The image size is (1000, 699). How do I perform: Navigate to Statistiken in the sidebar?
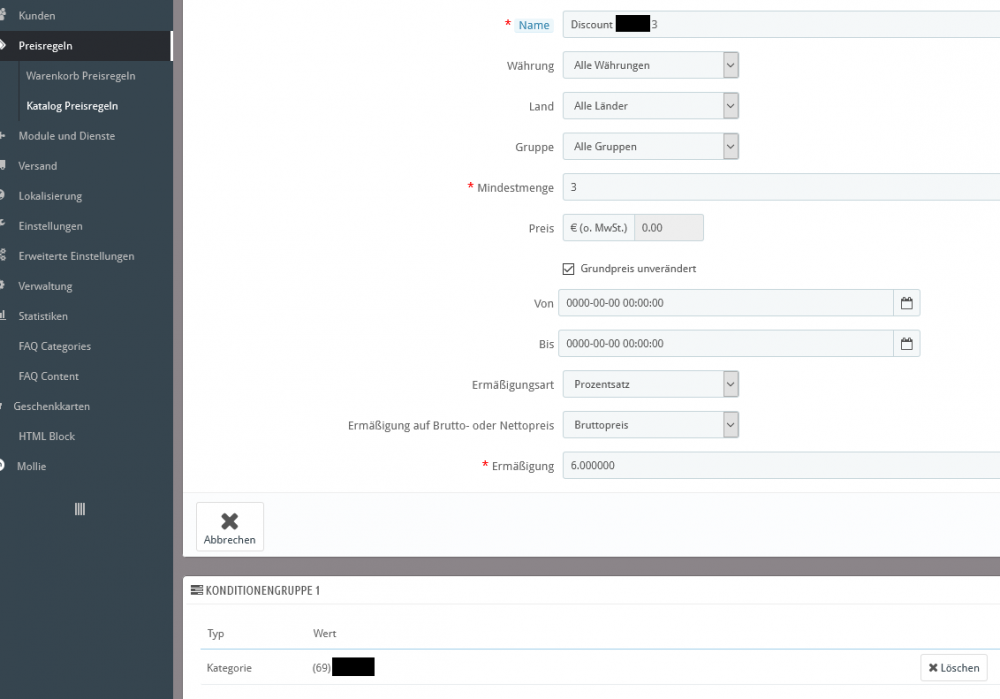coord(43,316)
